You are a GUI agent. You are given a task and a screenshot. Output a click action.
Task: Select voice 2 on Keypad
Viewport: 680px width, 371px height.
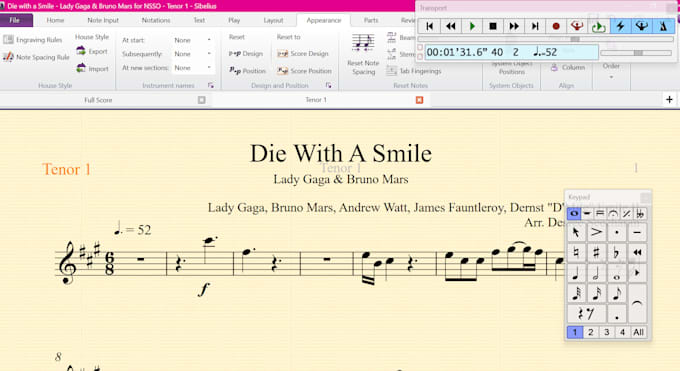pyautogui.click(x=591, y=332)
